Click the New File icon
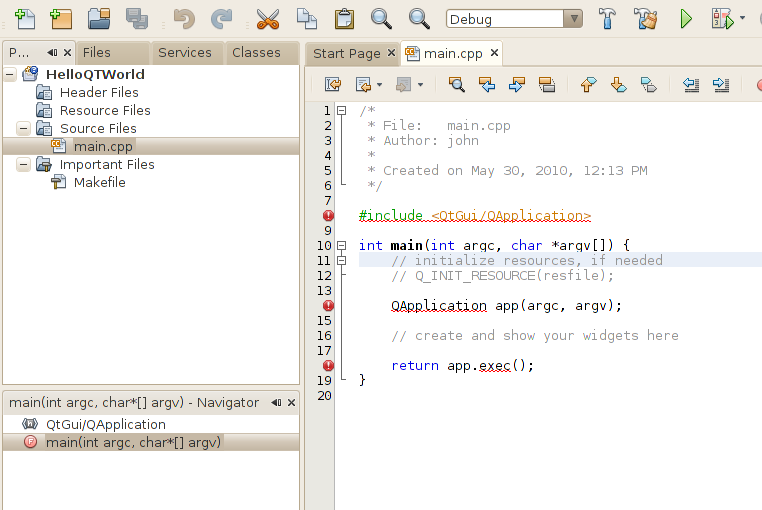Screen dimensions: 762x510 [25, 18]
